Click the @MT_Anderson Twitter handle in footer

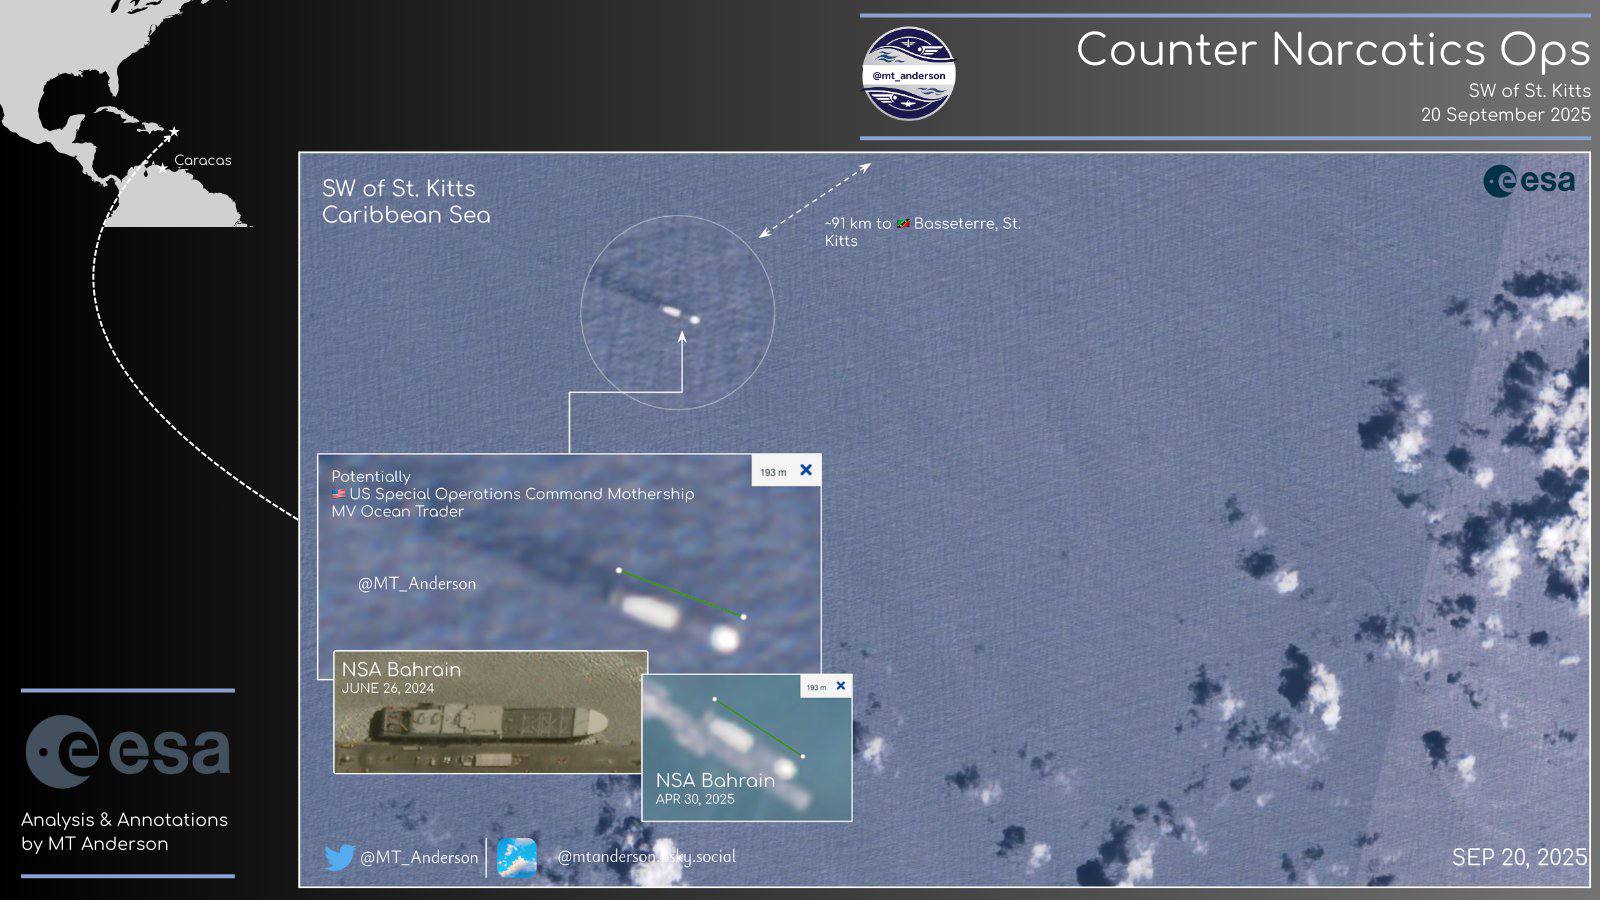(x=419, y=858)
